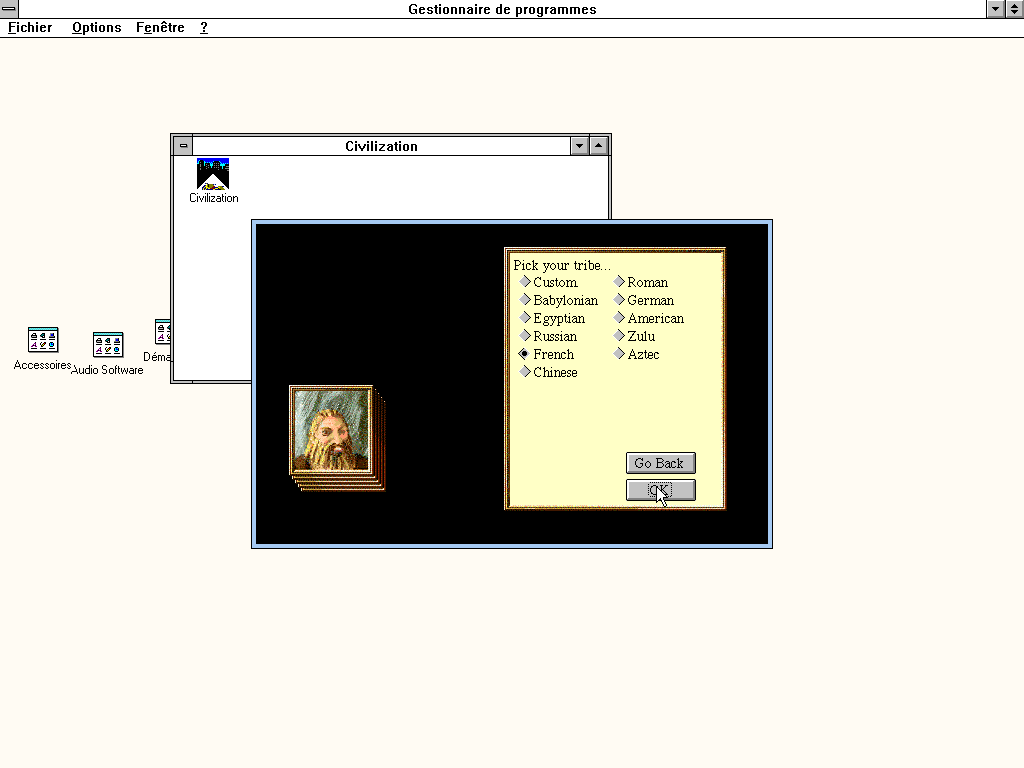
Task: Pick the German tribe
Action: (644, 300)
